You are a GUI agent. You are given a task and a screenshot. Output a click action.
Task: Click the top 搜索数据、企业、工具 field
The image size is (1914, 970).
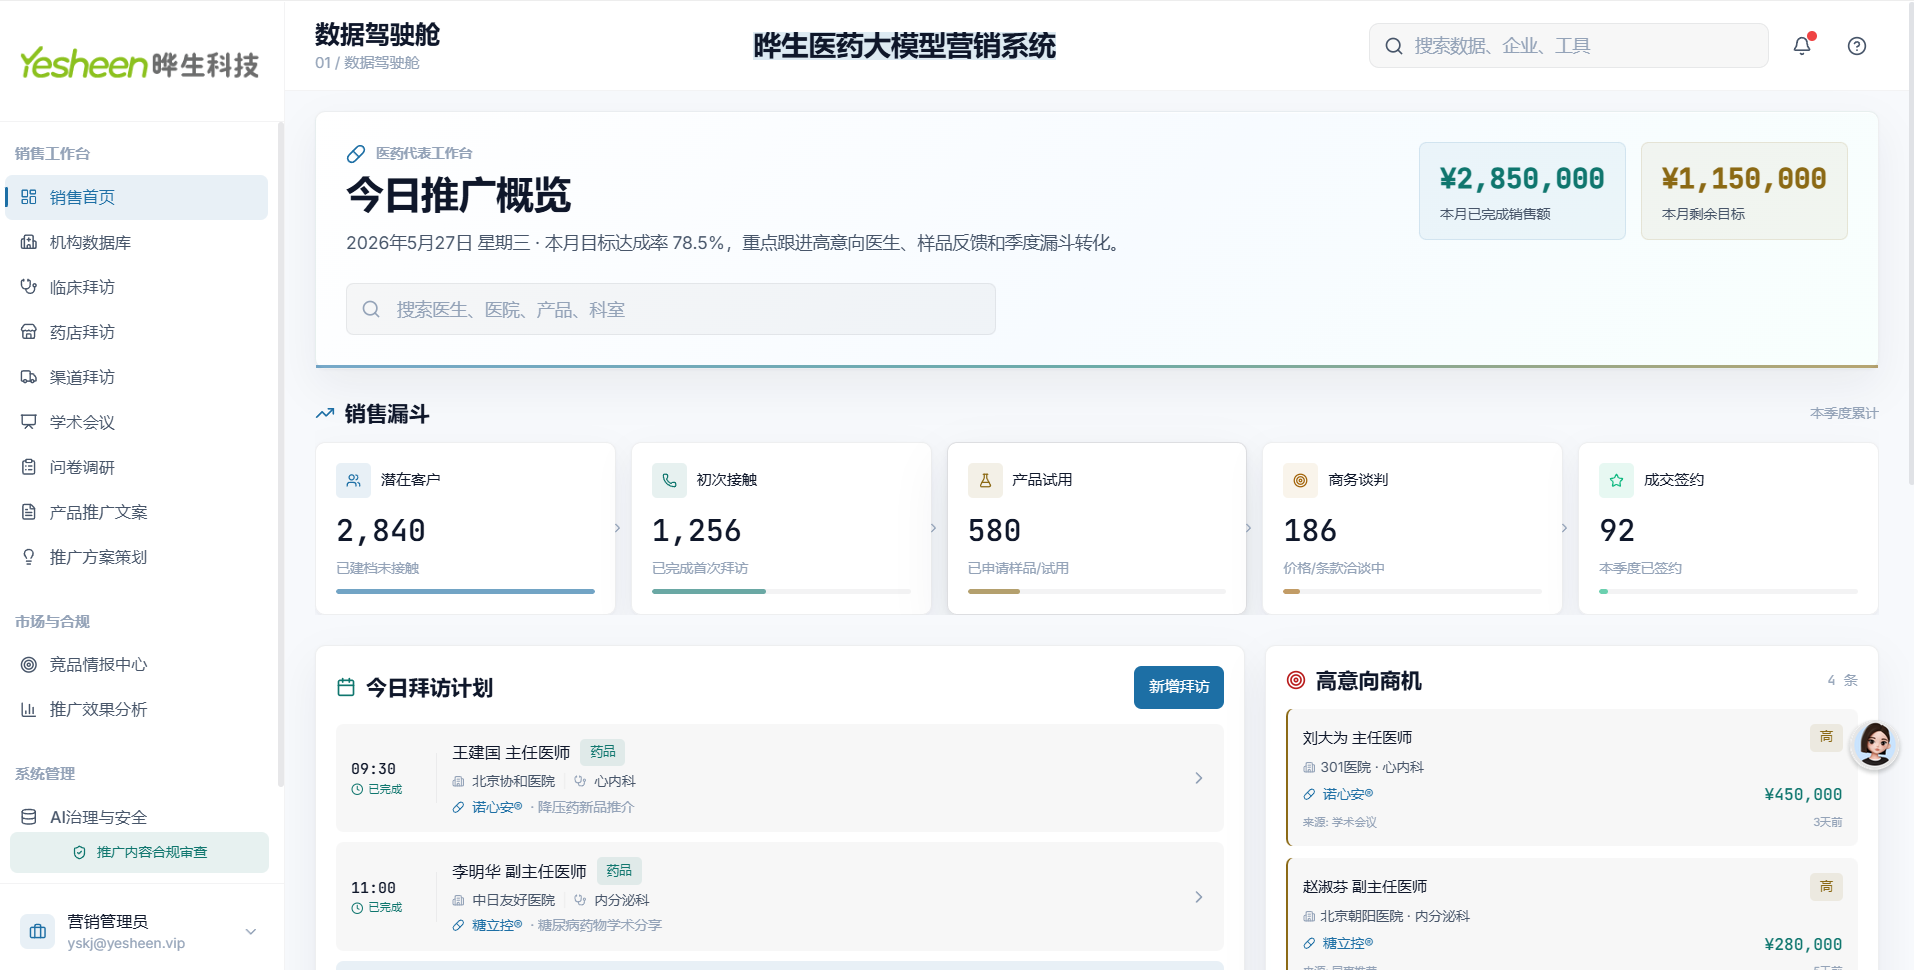pyautogui.click(x=1568, y=46)
